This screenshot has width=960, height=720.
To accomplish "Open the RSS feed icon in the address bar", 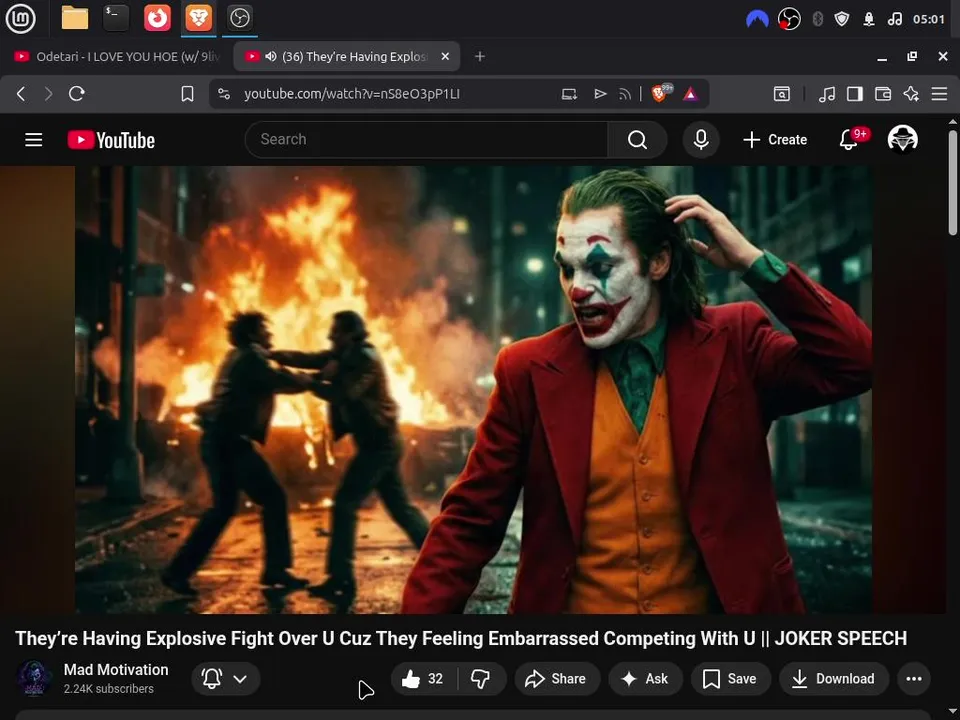I will click(x=624, y=94).
